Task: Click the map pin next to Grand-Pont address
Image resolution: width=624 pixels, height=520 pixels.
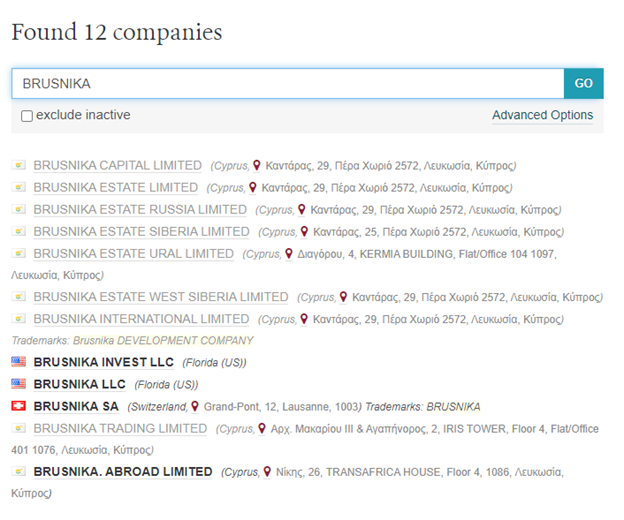Action: (x=196, y=406)
